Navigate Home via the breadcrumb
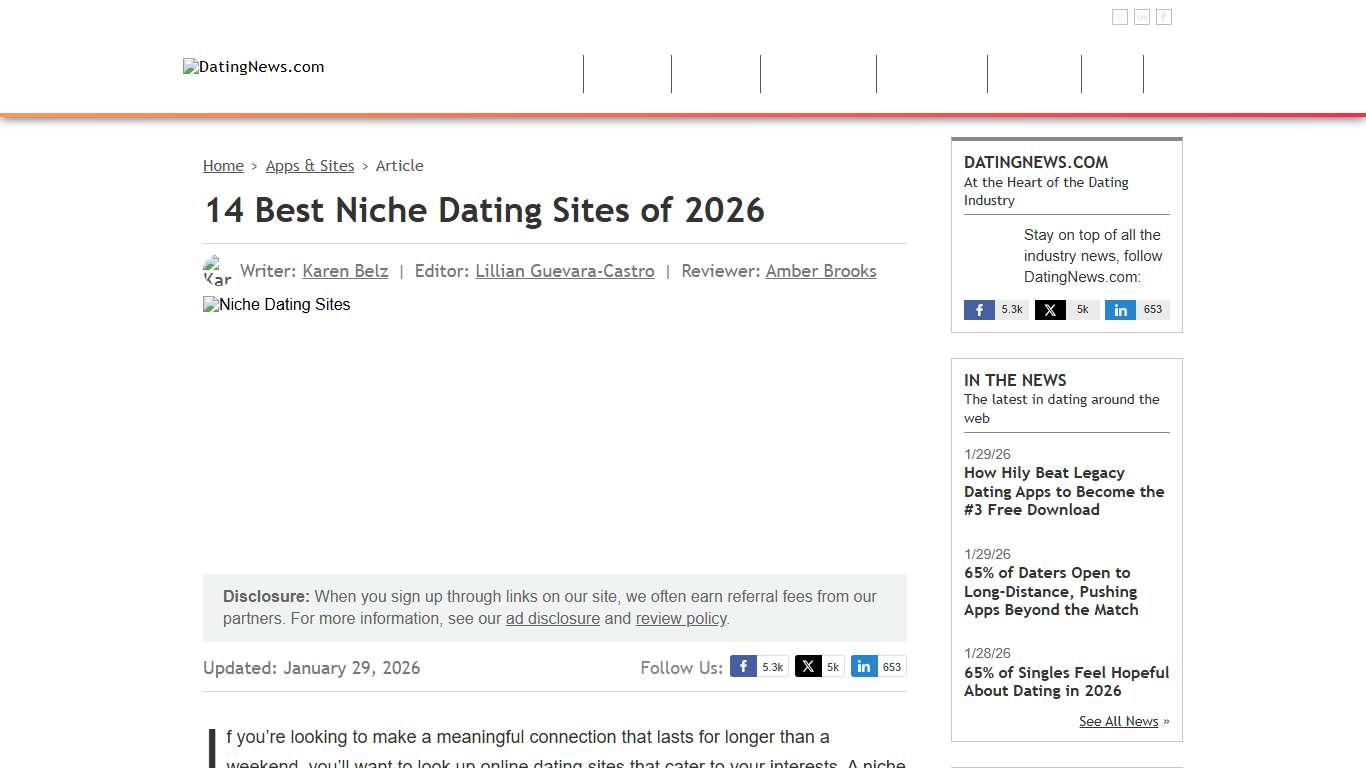 tap(223, 166)
